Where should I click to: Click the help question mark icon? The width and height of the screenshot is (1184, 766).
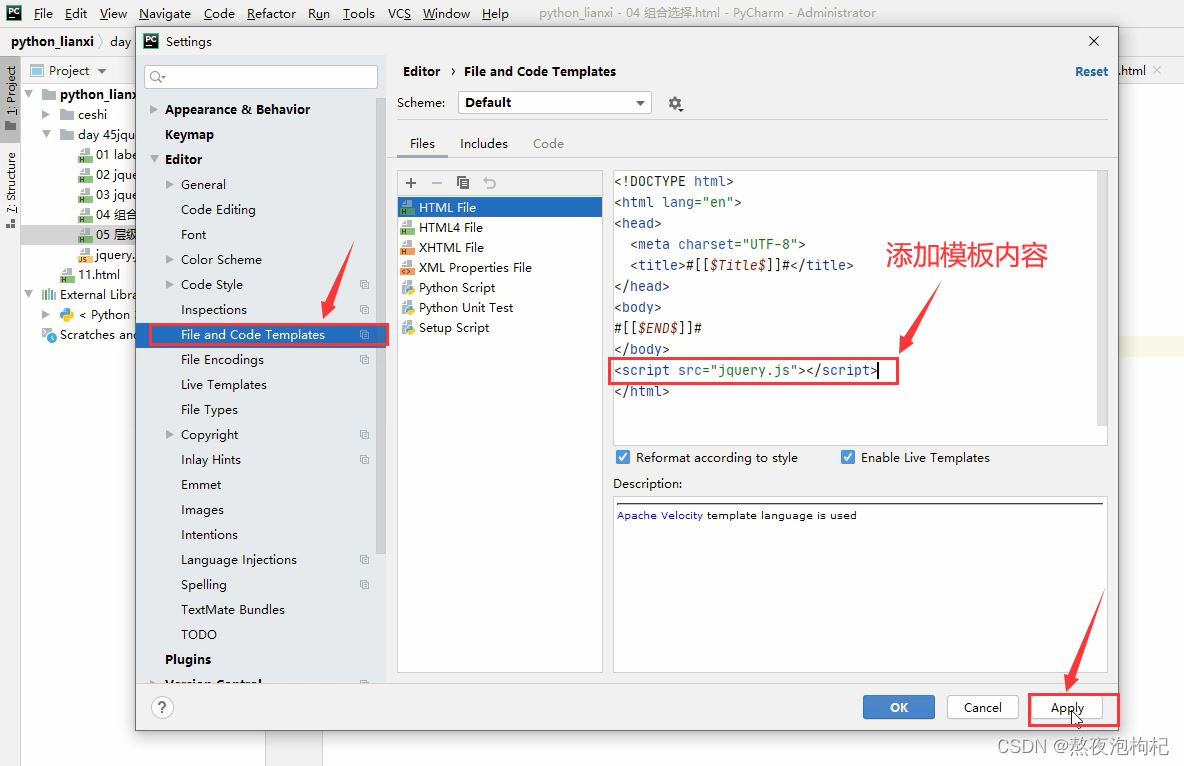click(x=162, y=709)
